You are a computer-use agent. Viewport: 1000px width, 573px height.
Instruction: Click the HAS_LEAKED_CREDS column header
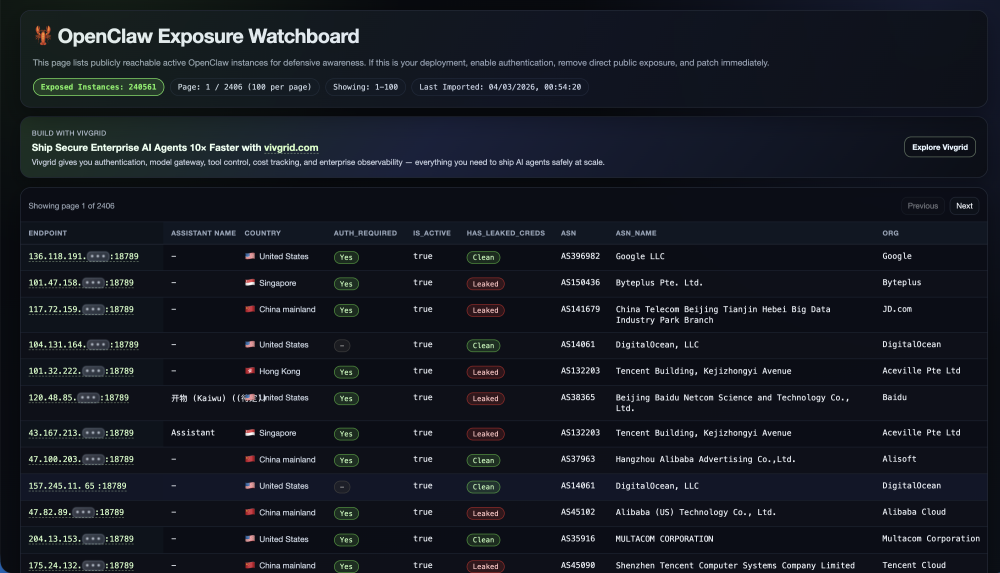click(x=506, y=233)
